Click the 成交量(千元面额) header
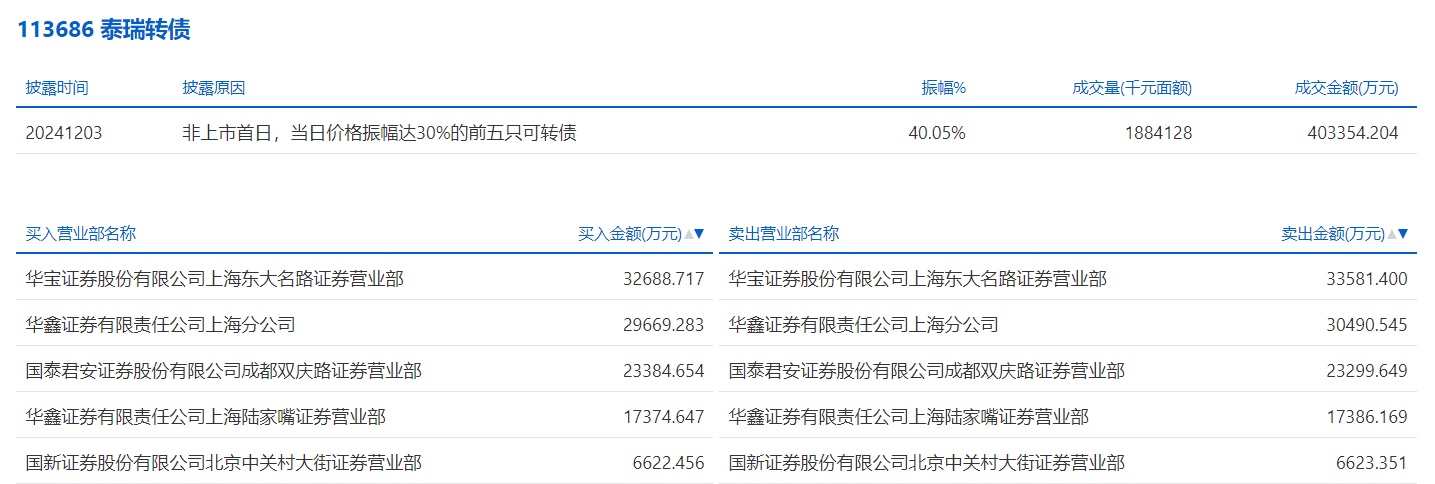Screen dimensions: 1435x484 point(1132,88)
